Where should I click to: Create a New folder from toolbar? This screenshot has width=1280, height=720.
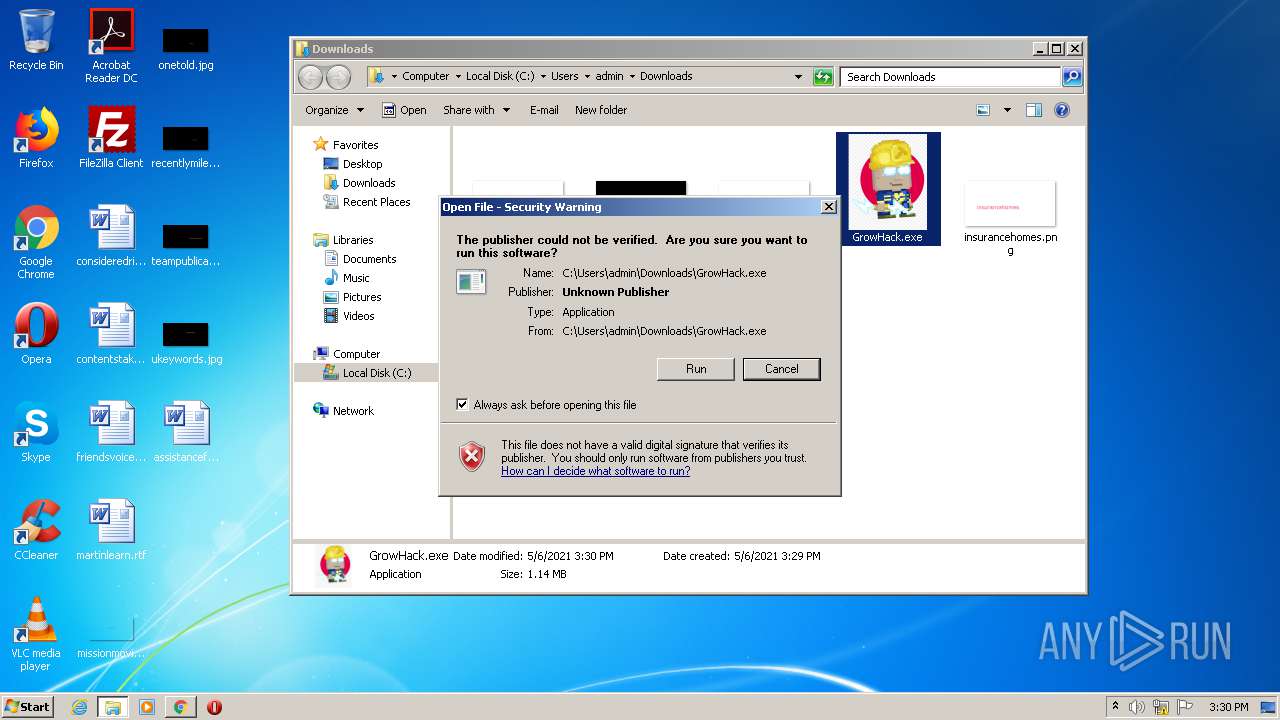coord(601,110)
